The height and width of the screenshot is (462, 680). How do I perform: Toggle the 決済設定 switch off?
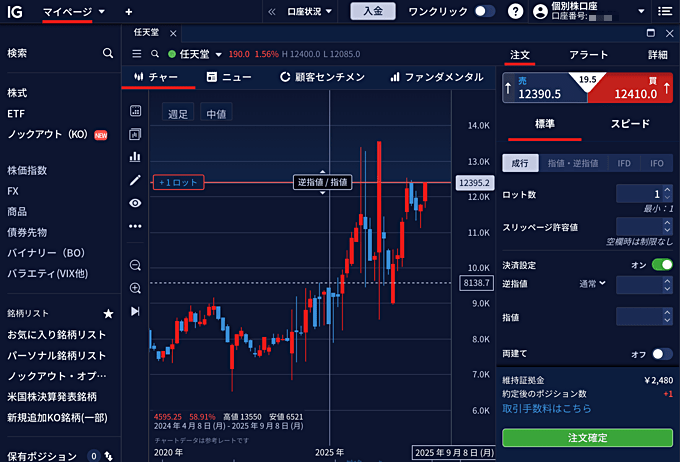[x=662, y=265]
